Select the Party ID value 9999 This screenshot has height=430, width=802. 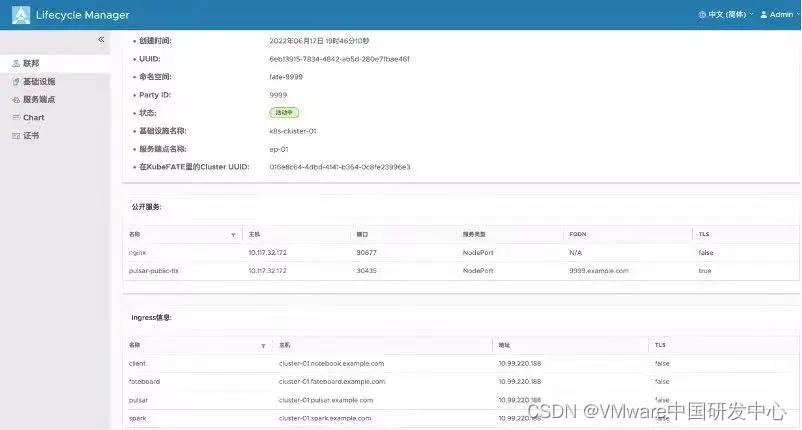pyautogui.click(x=278, y=95)
